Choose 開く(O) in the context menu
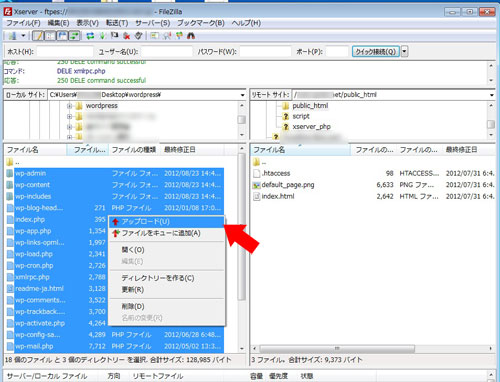The image size is (500, 382). coord(167,250)
